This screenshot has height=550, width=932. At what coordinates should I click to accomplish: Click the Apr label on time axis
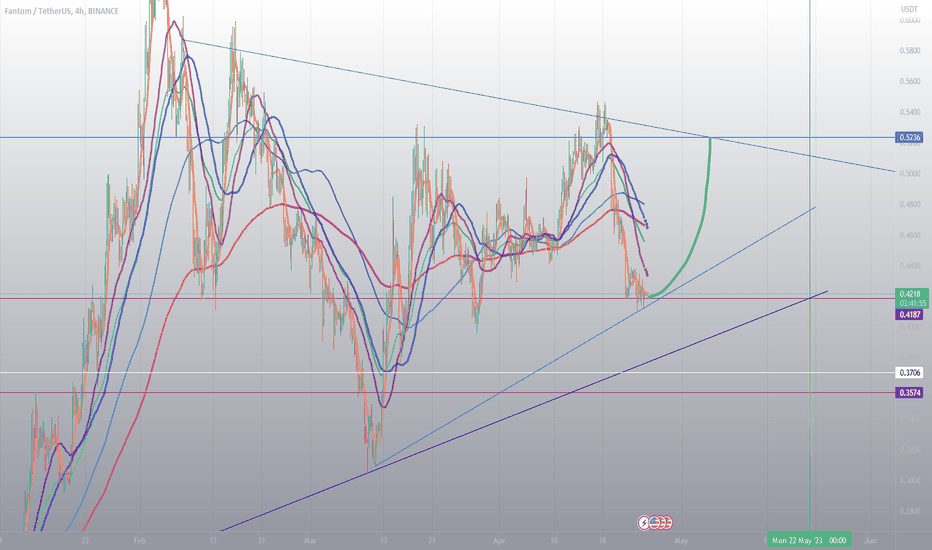point(499,540)
